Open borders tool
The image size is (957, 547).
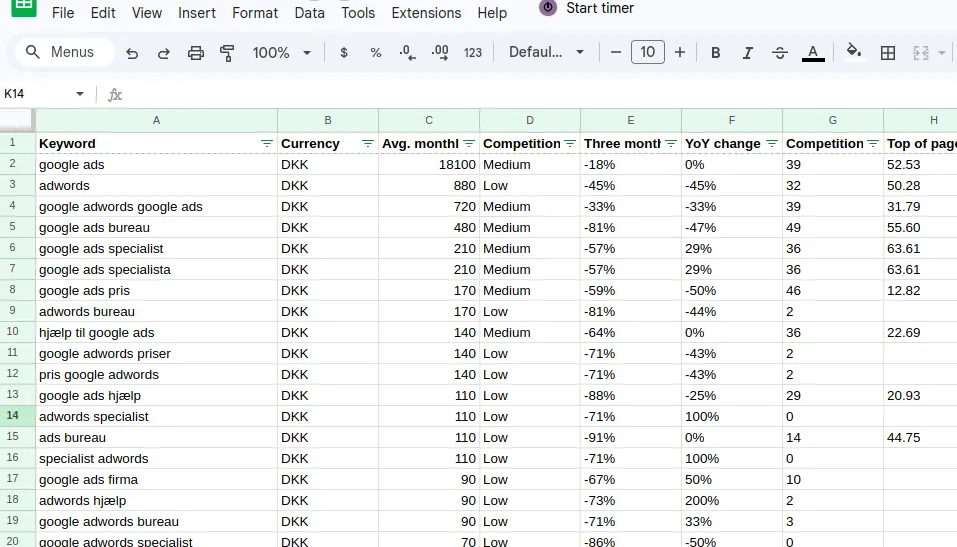pyautogui.click(x=888, y=53)
